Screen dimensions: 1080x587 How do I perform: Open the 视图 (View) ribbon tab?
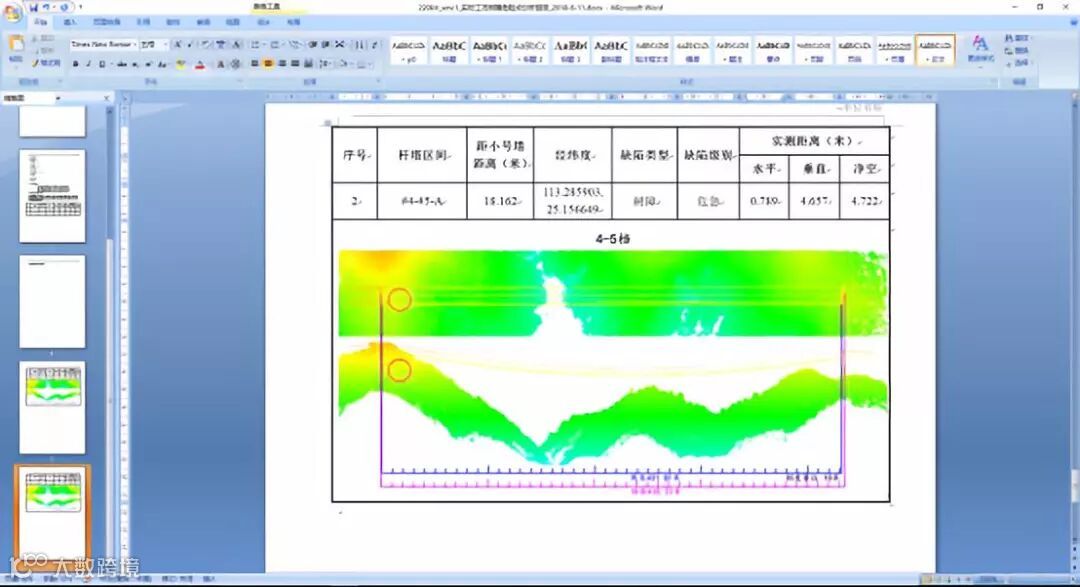pos(233,22)
